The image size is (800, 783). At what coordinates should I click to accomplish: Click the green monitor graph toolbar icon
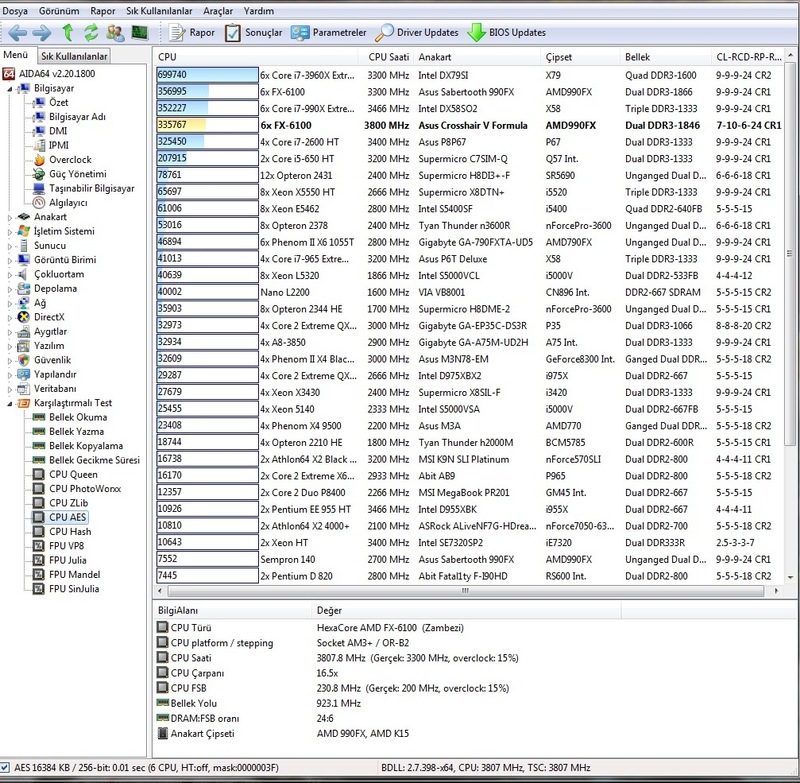click(x=139, y=33)
